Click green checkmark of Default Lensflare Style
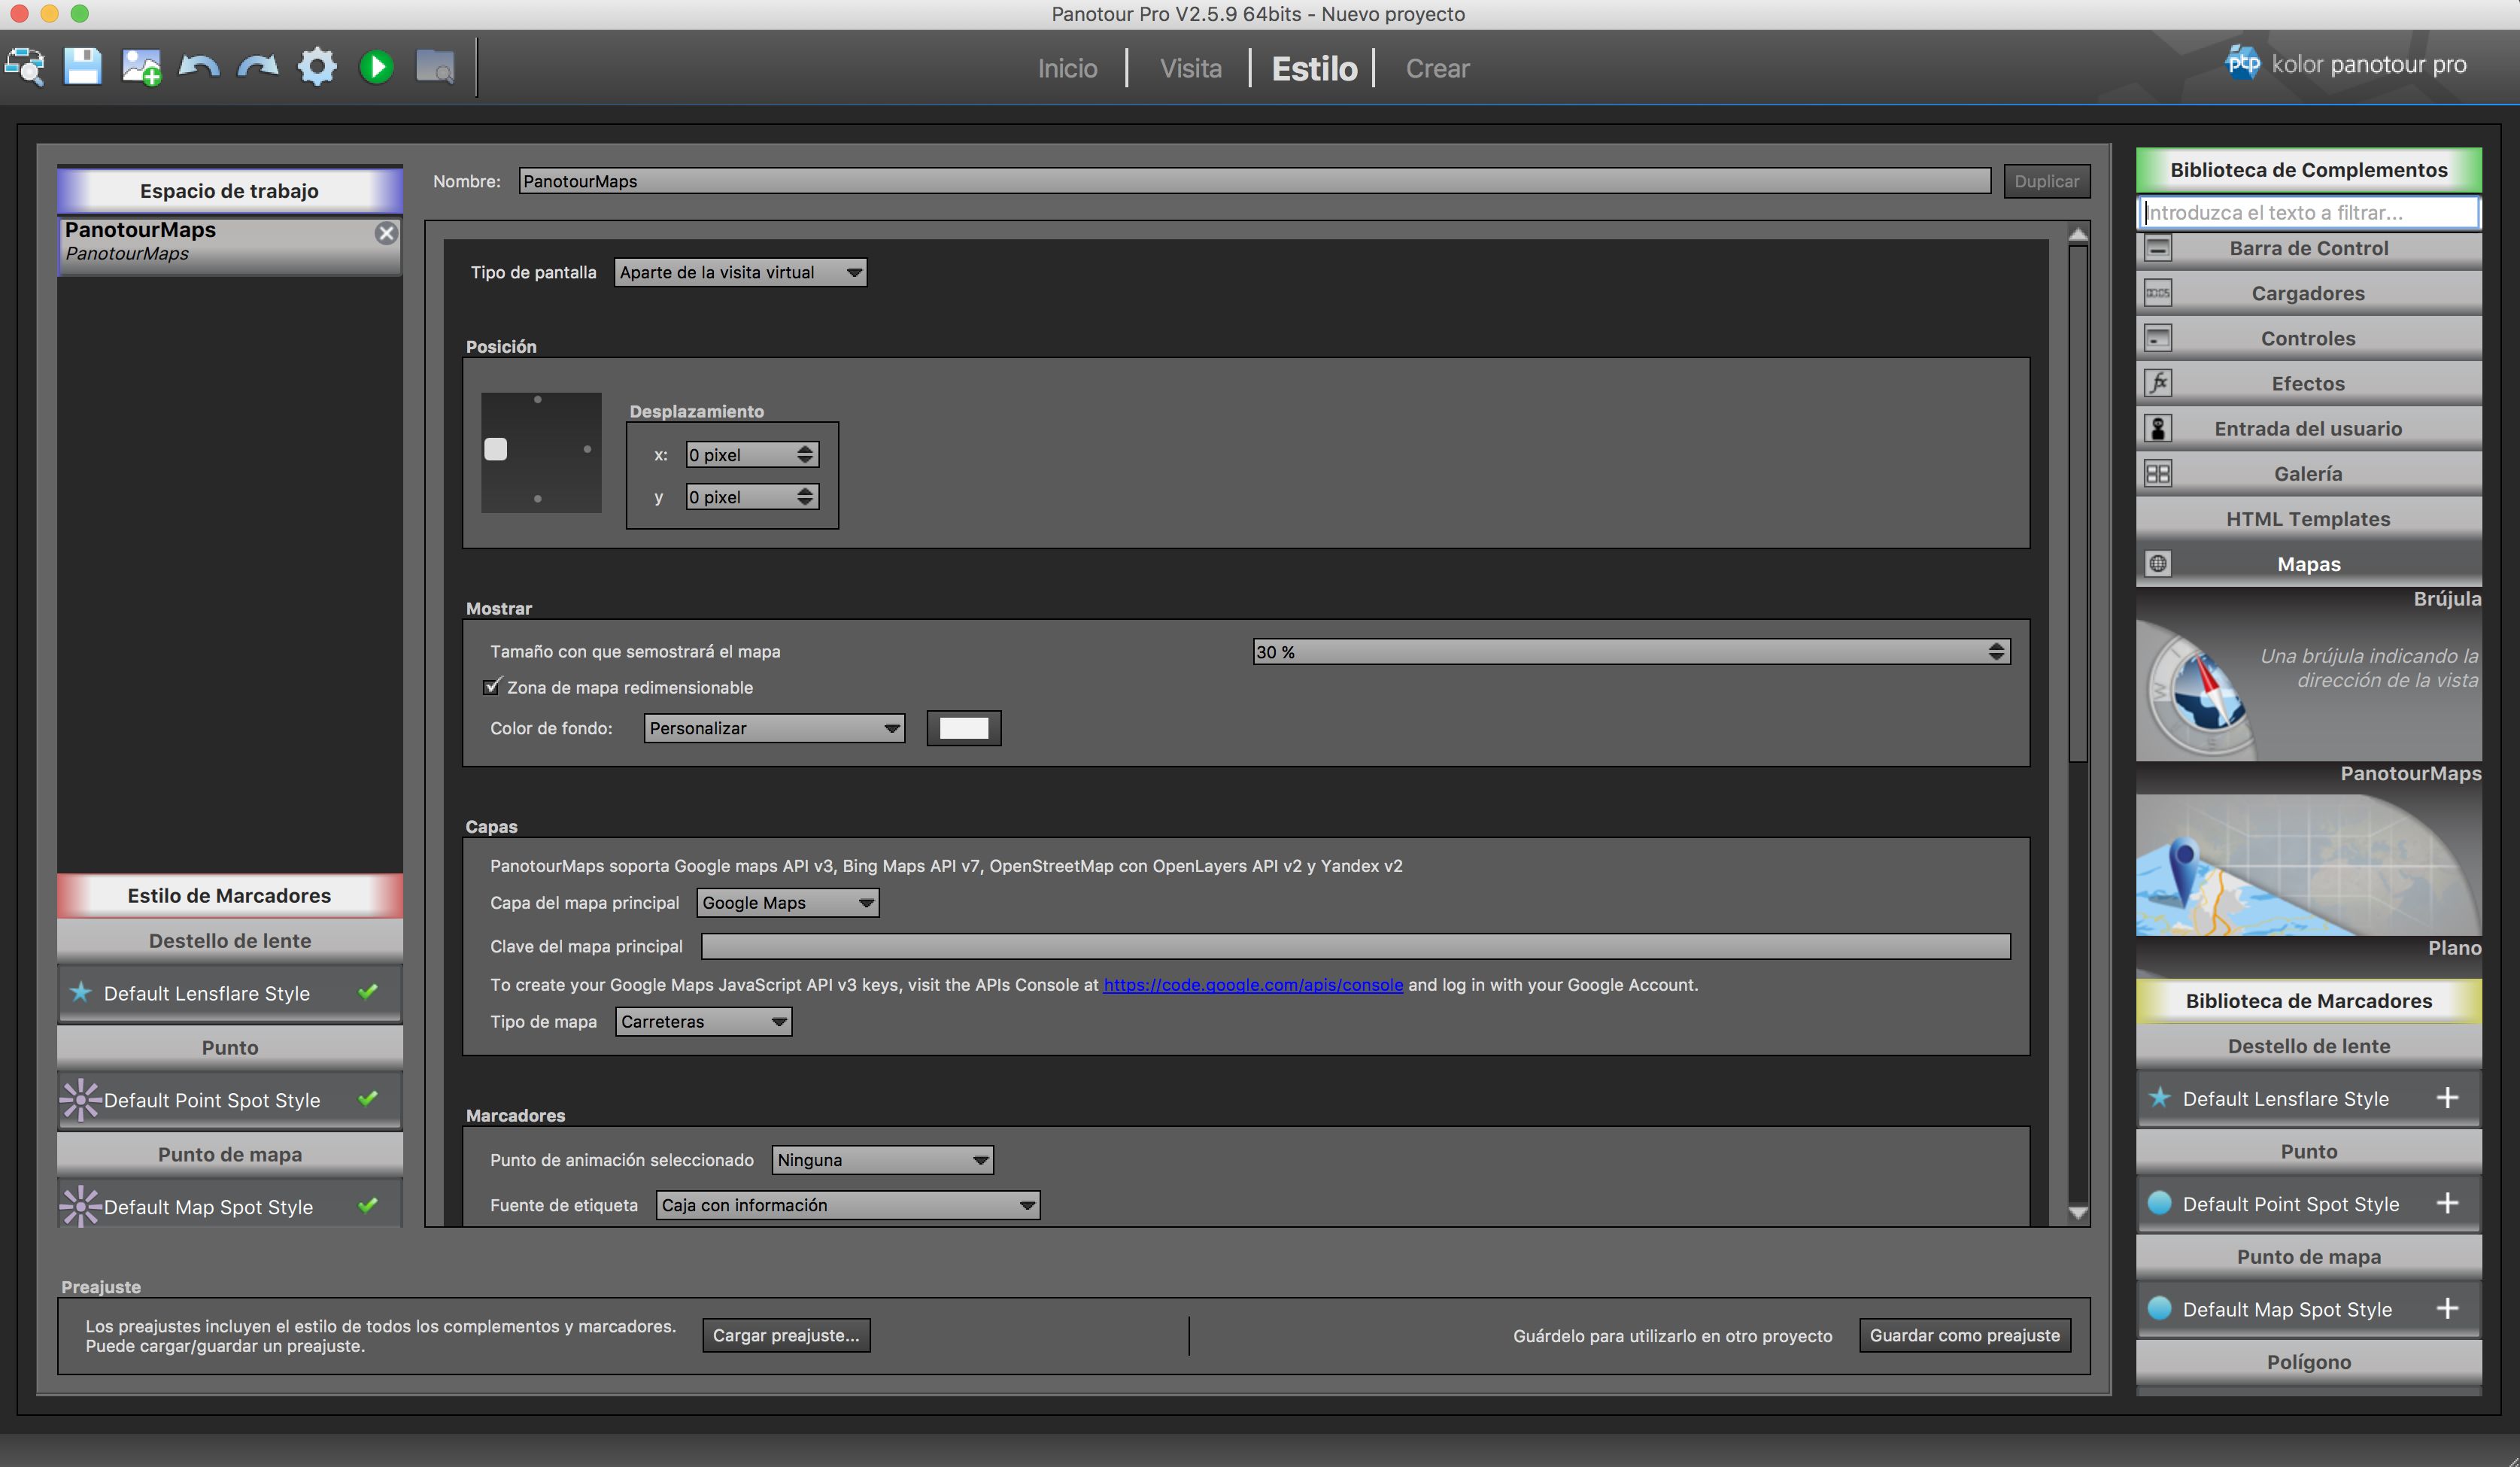 [368, 991]
